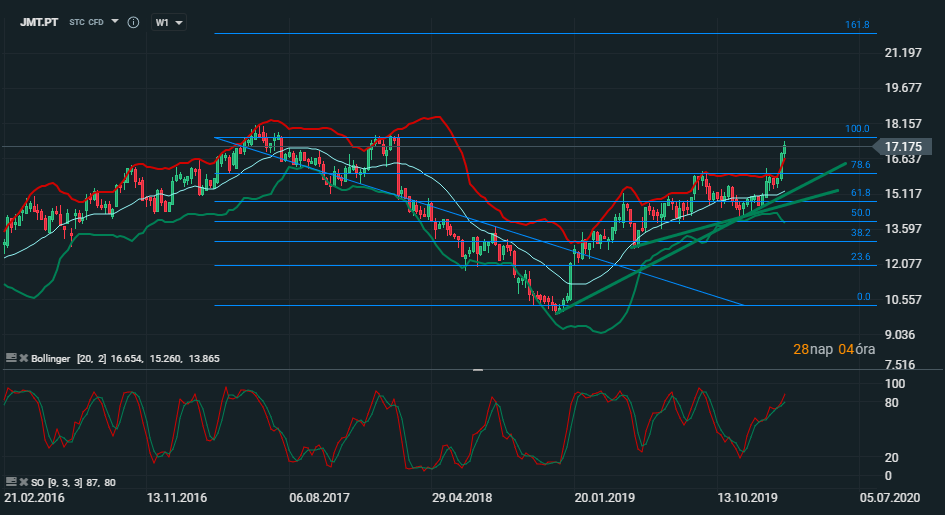The width and height of the screenshot is (945, 515).
Task: Click the current price tag 17.175
Action: (x=903, y=146)
